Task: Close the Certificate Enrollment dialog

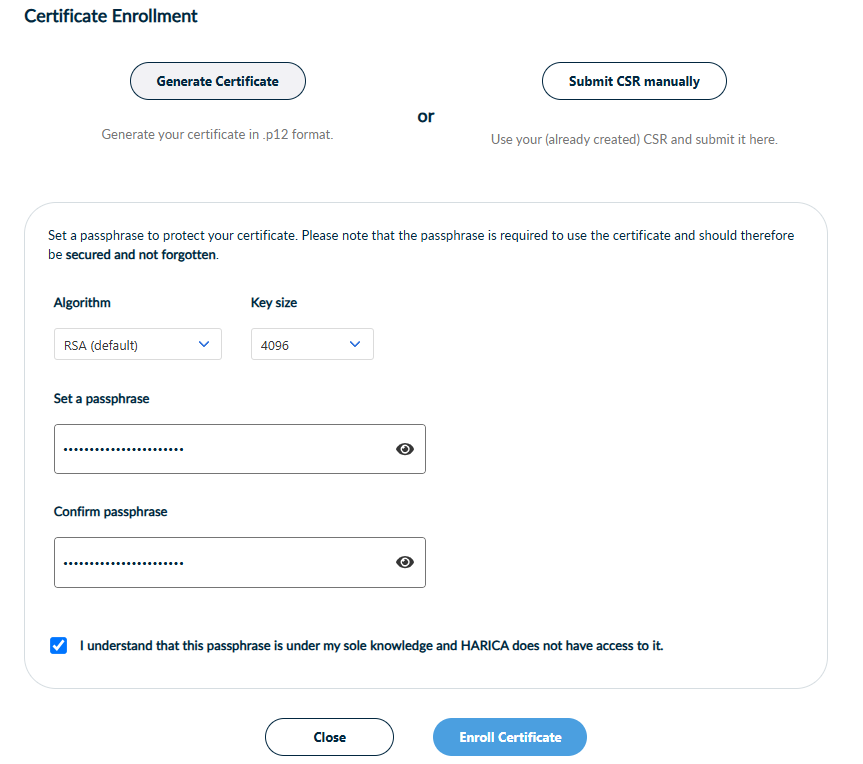Action: click(329, 737)
